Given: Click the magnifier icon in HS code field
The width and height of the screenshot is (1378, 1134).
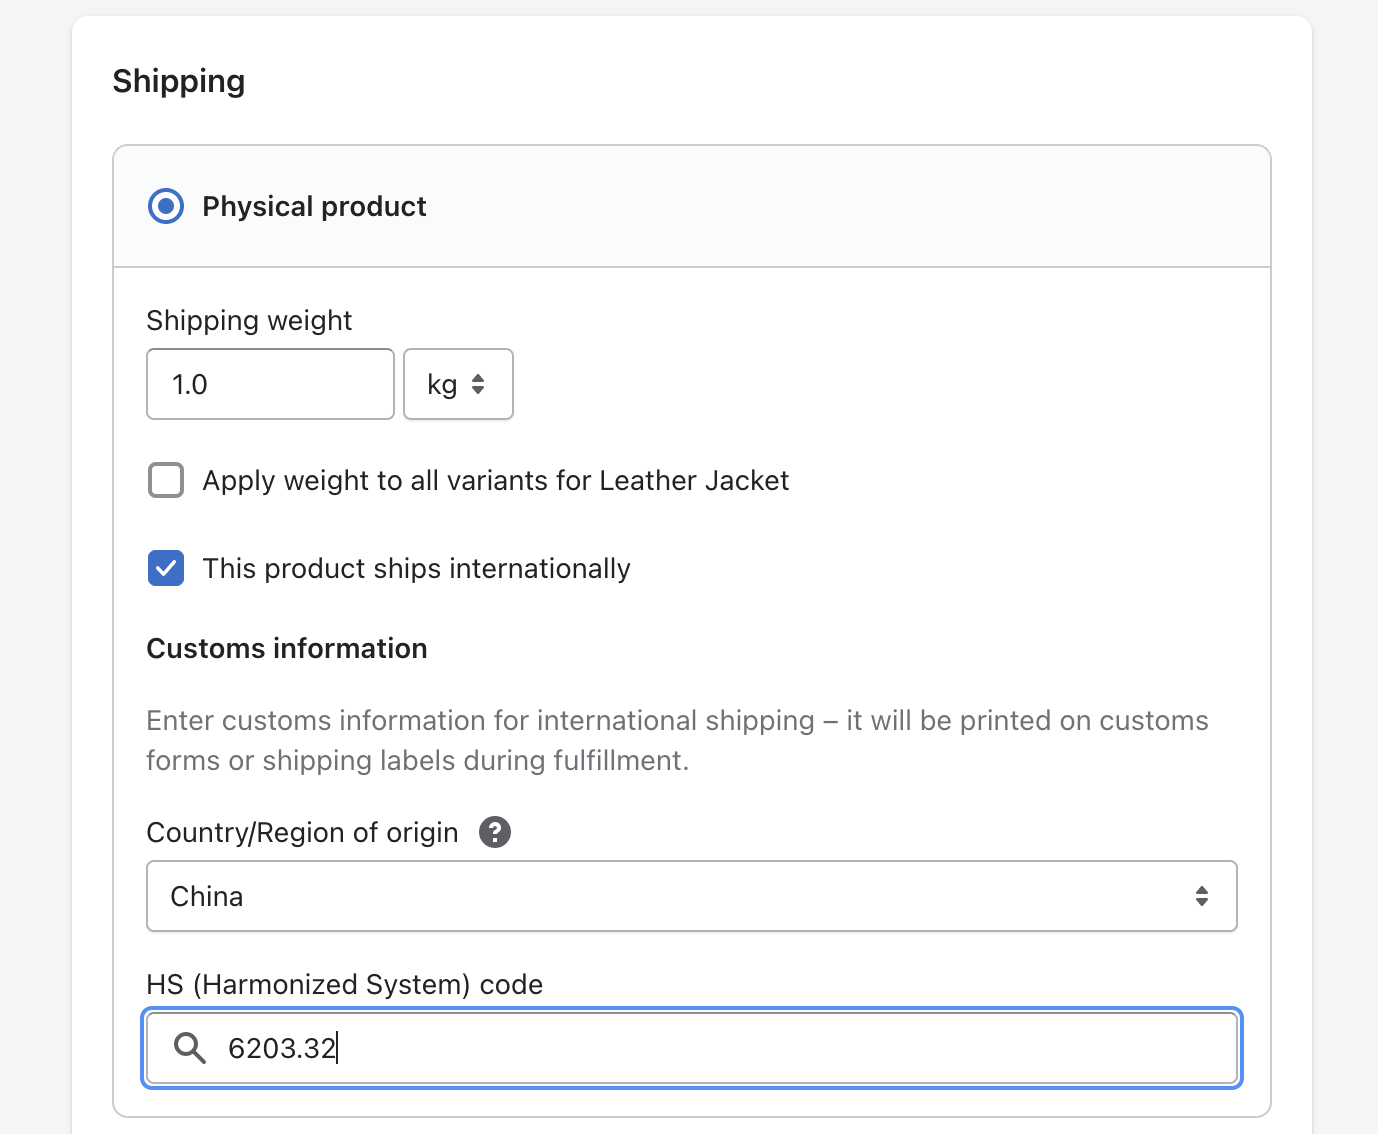Looking at the screenshot, I should pos(189,1048).
